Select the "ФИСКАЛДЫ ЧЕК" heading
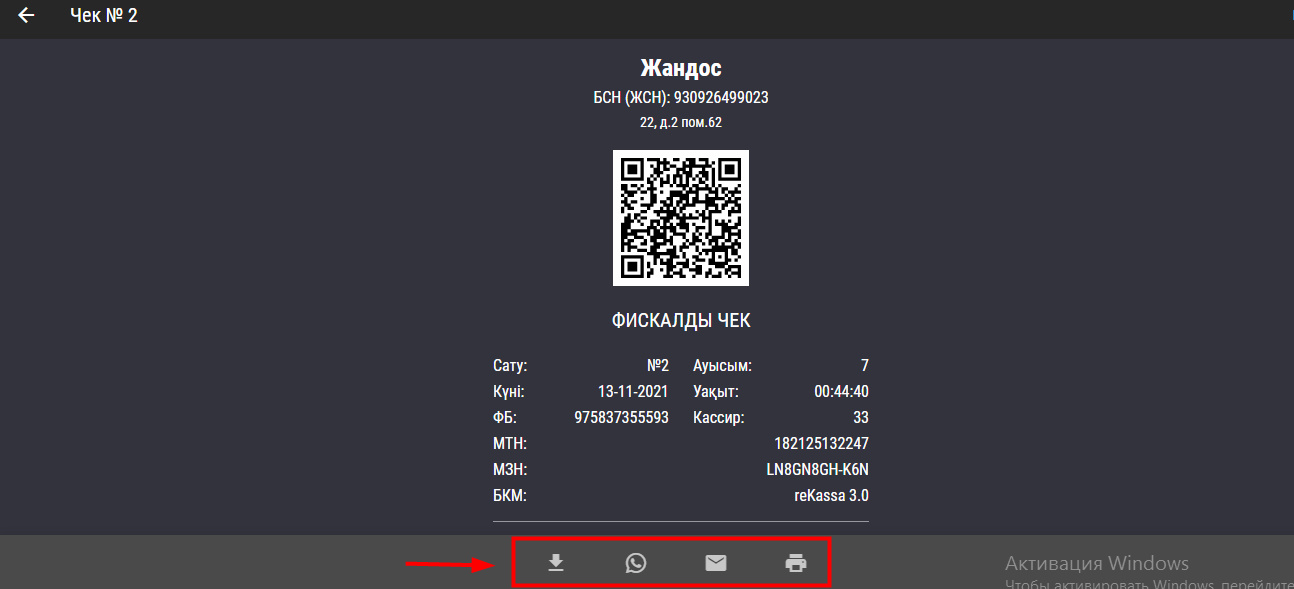Screen dimensions: 1294x589 coord(681,321)
